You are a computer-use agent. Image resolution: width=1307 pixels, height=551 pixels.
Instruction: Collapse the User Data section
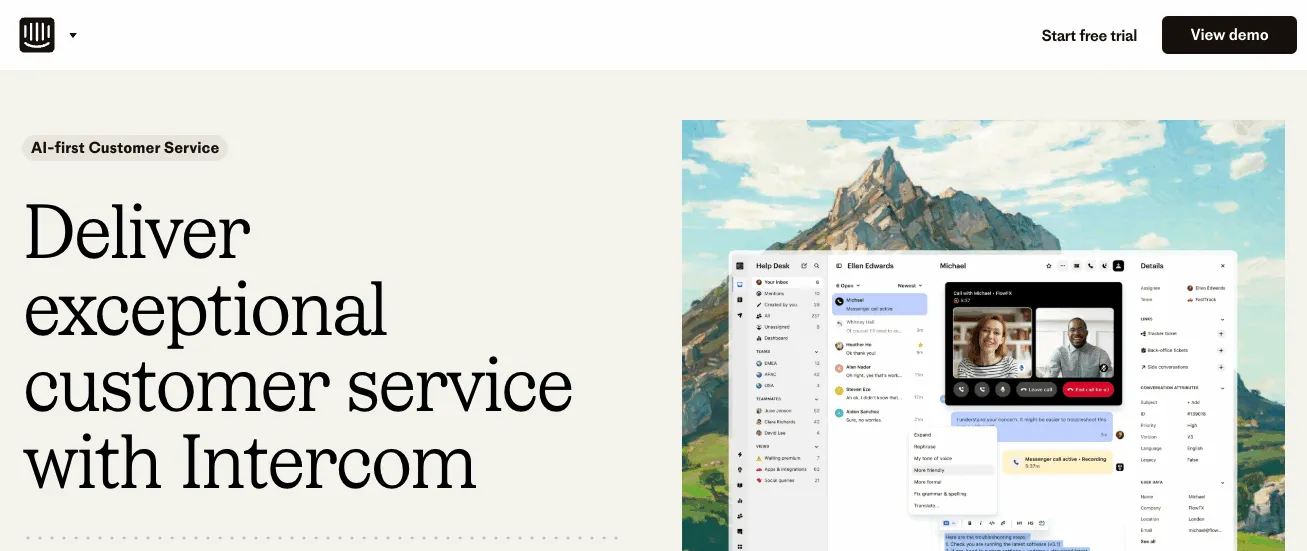pyautogui.click(x=1222, y=483)
